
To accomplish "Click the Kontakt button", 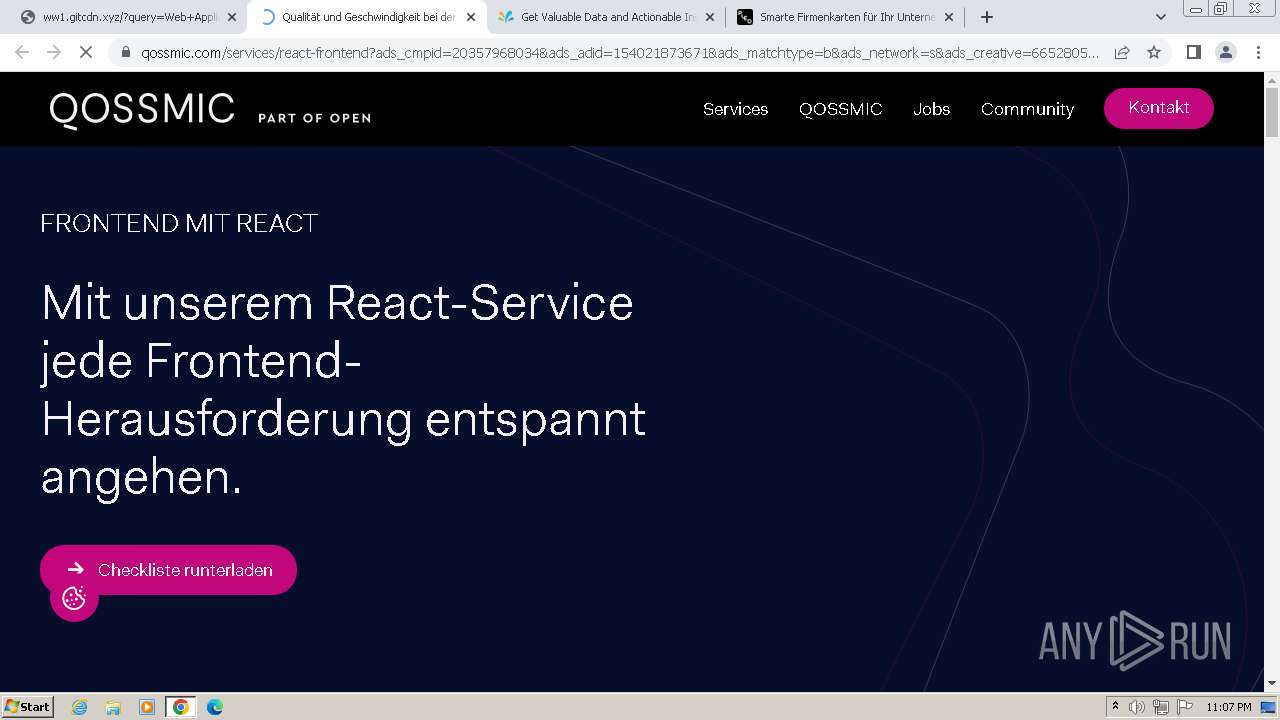I will (1158, 108).
